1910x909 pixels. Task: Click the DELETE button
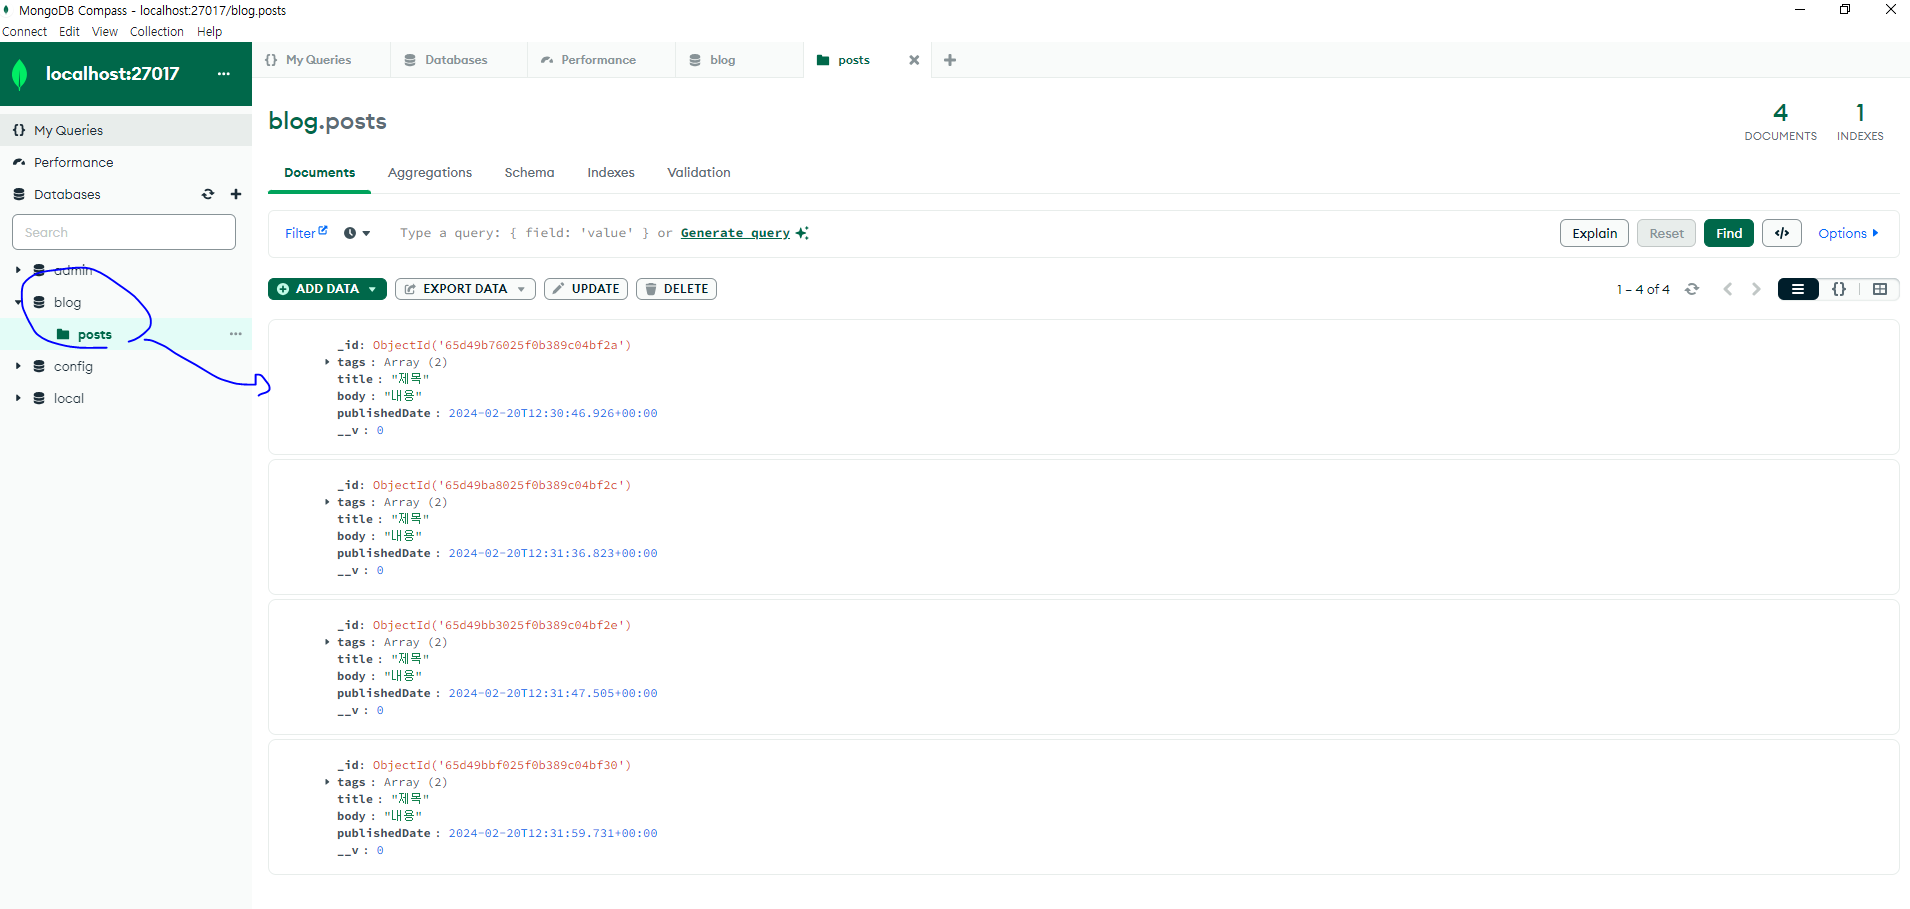tap(676, 289)
